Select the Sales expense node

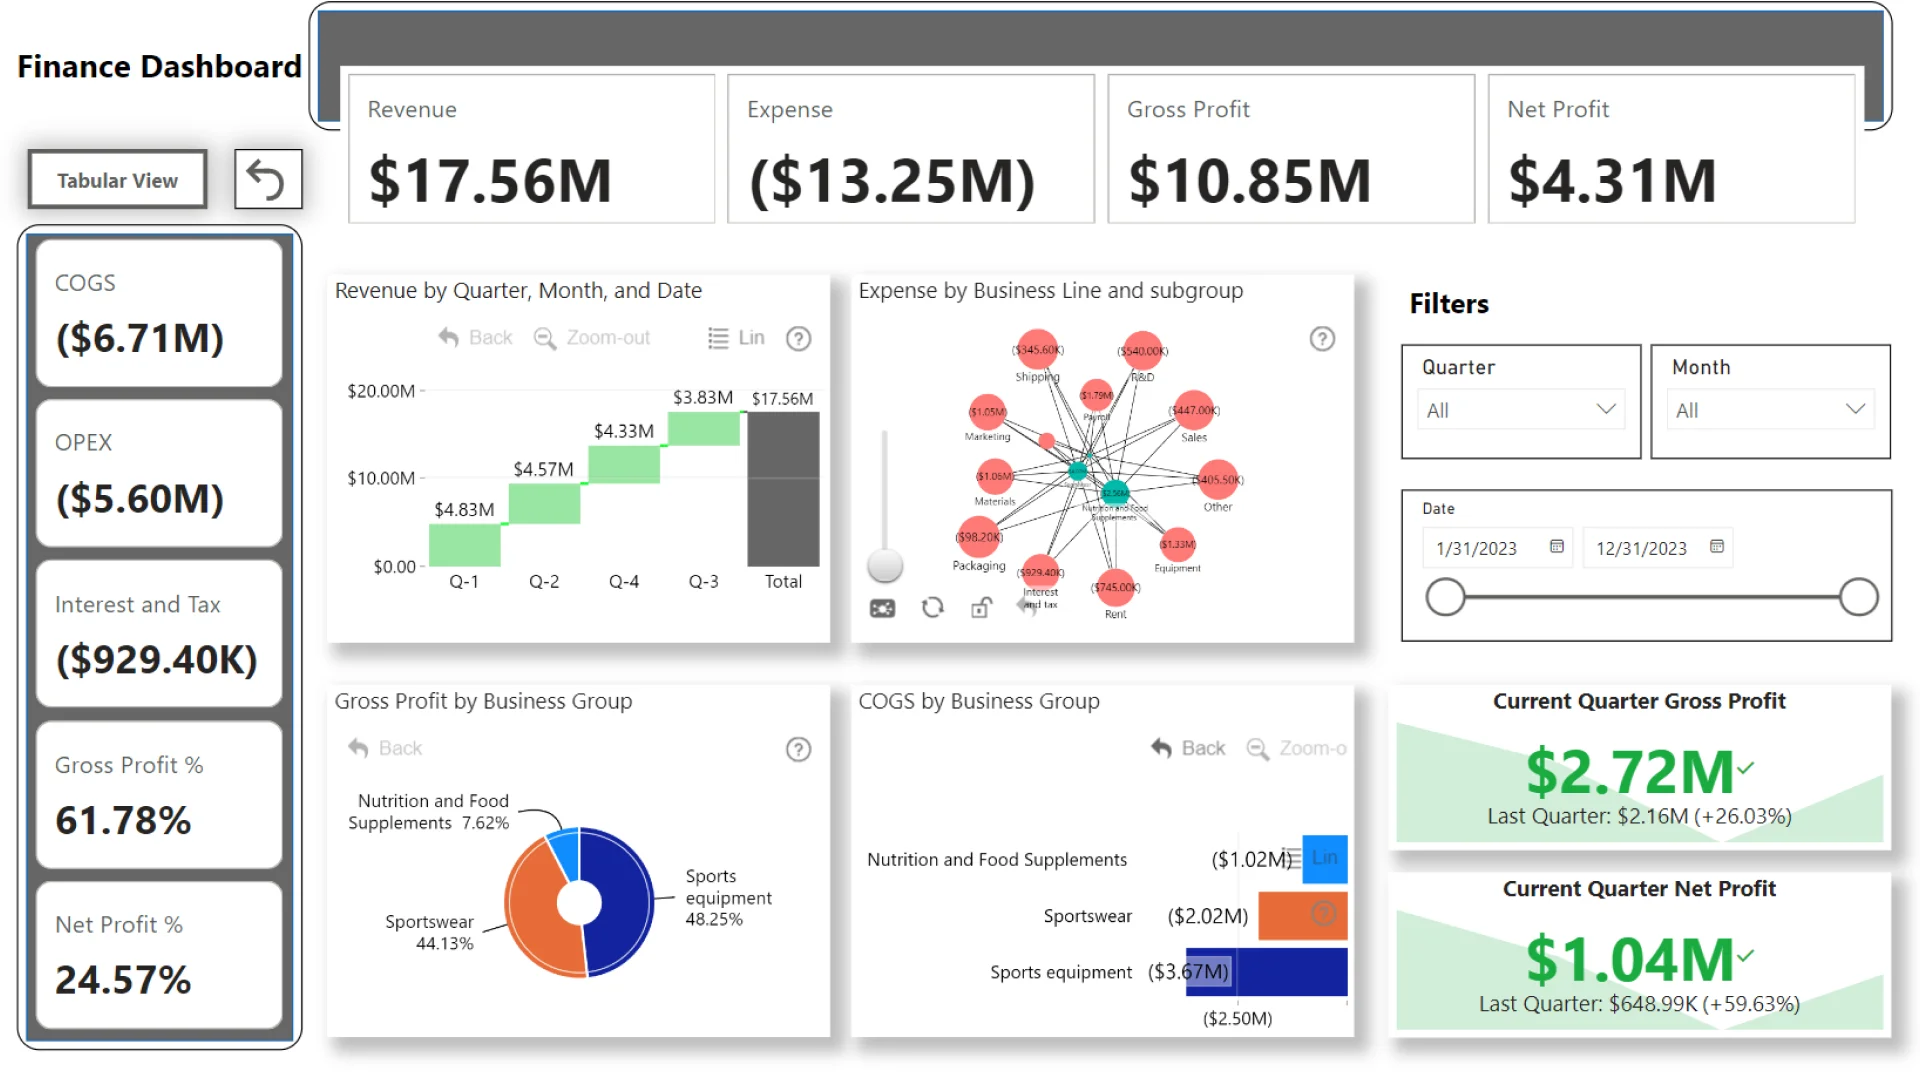[x=1193, y=410]
